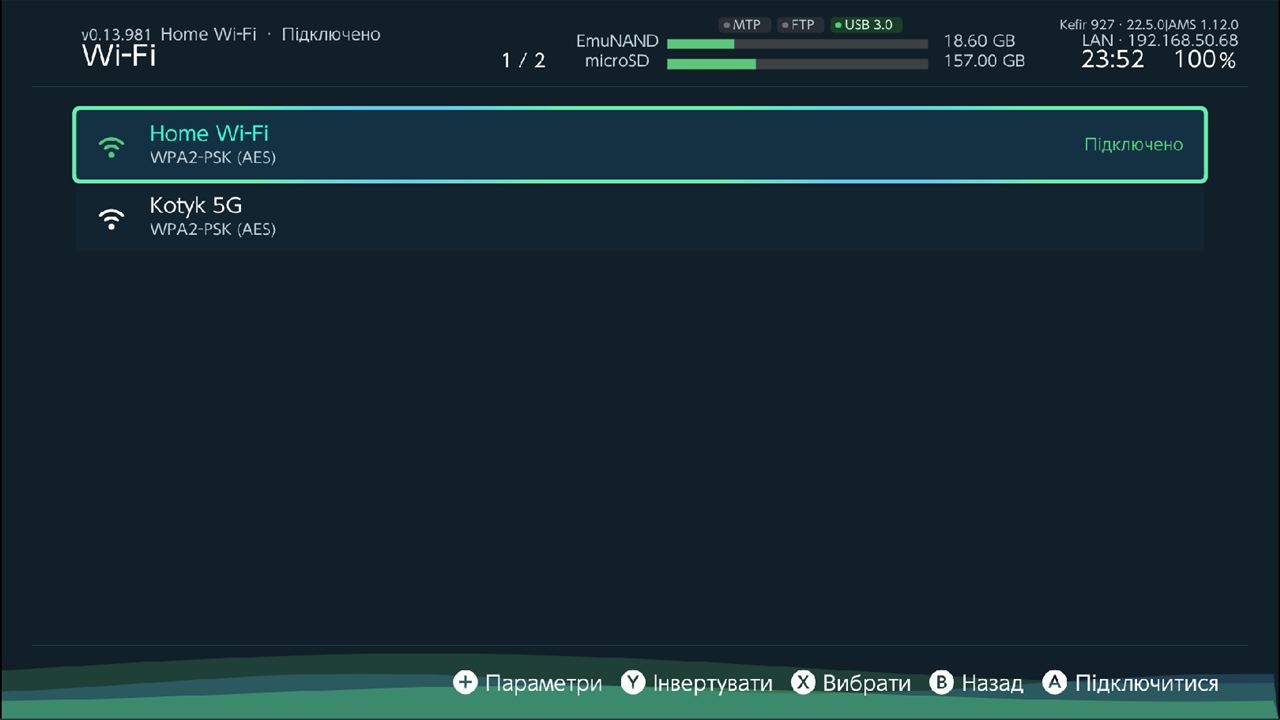Viewport: 1280px width, 720px height.
Task: Click the 157.00 GB free space value
Action: 984,61
